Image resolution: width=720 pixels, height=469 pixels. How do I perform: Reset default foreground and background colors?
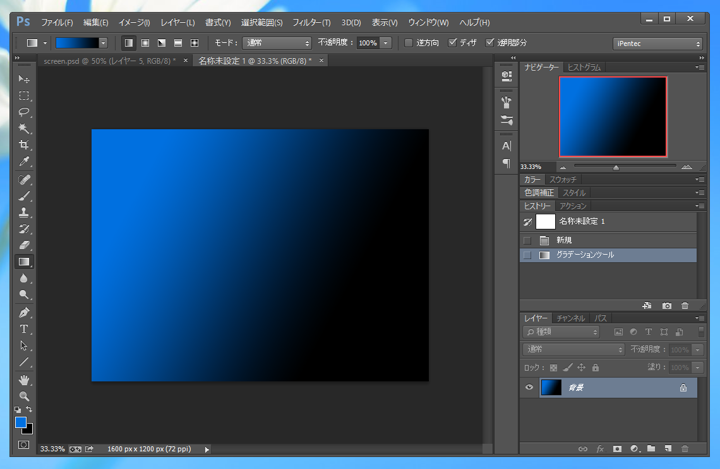pos(18,409)
